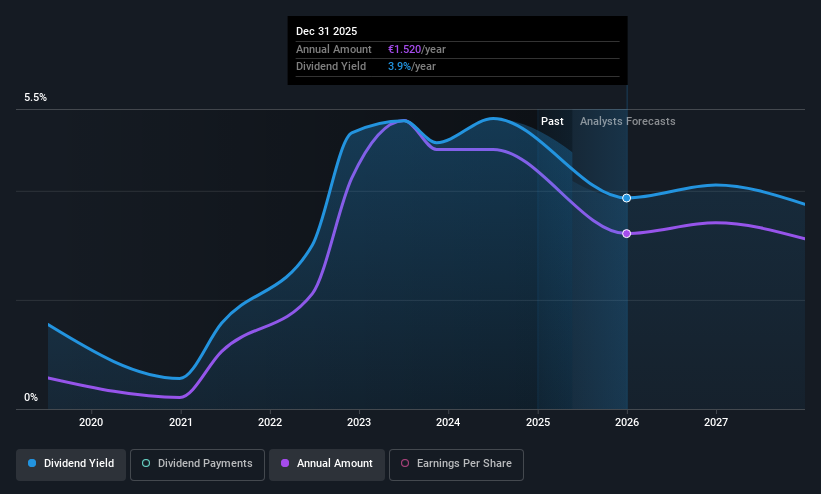Viewport: 821px width, 494px height.
Task: Enable the Earnings Per Share series
Action: point(456,464)
